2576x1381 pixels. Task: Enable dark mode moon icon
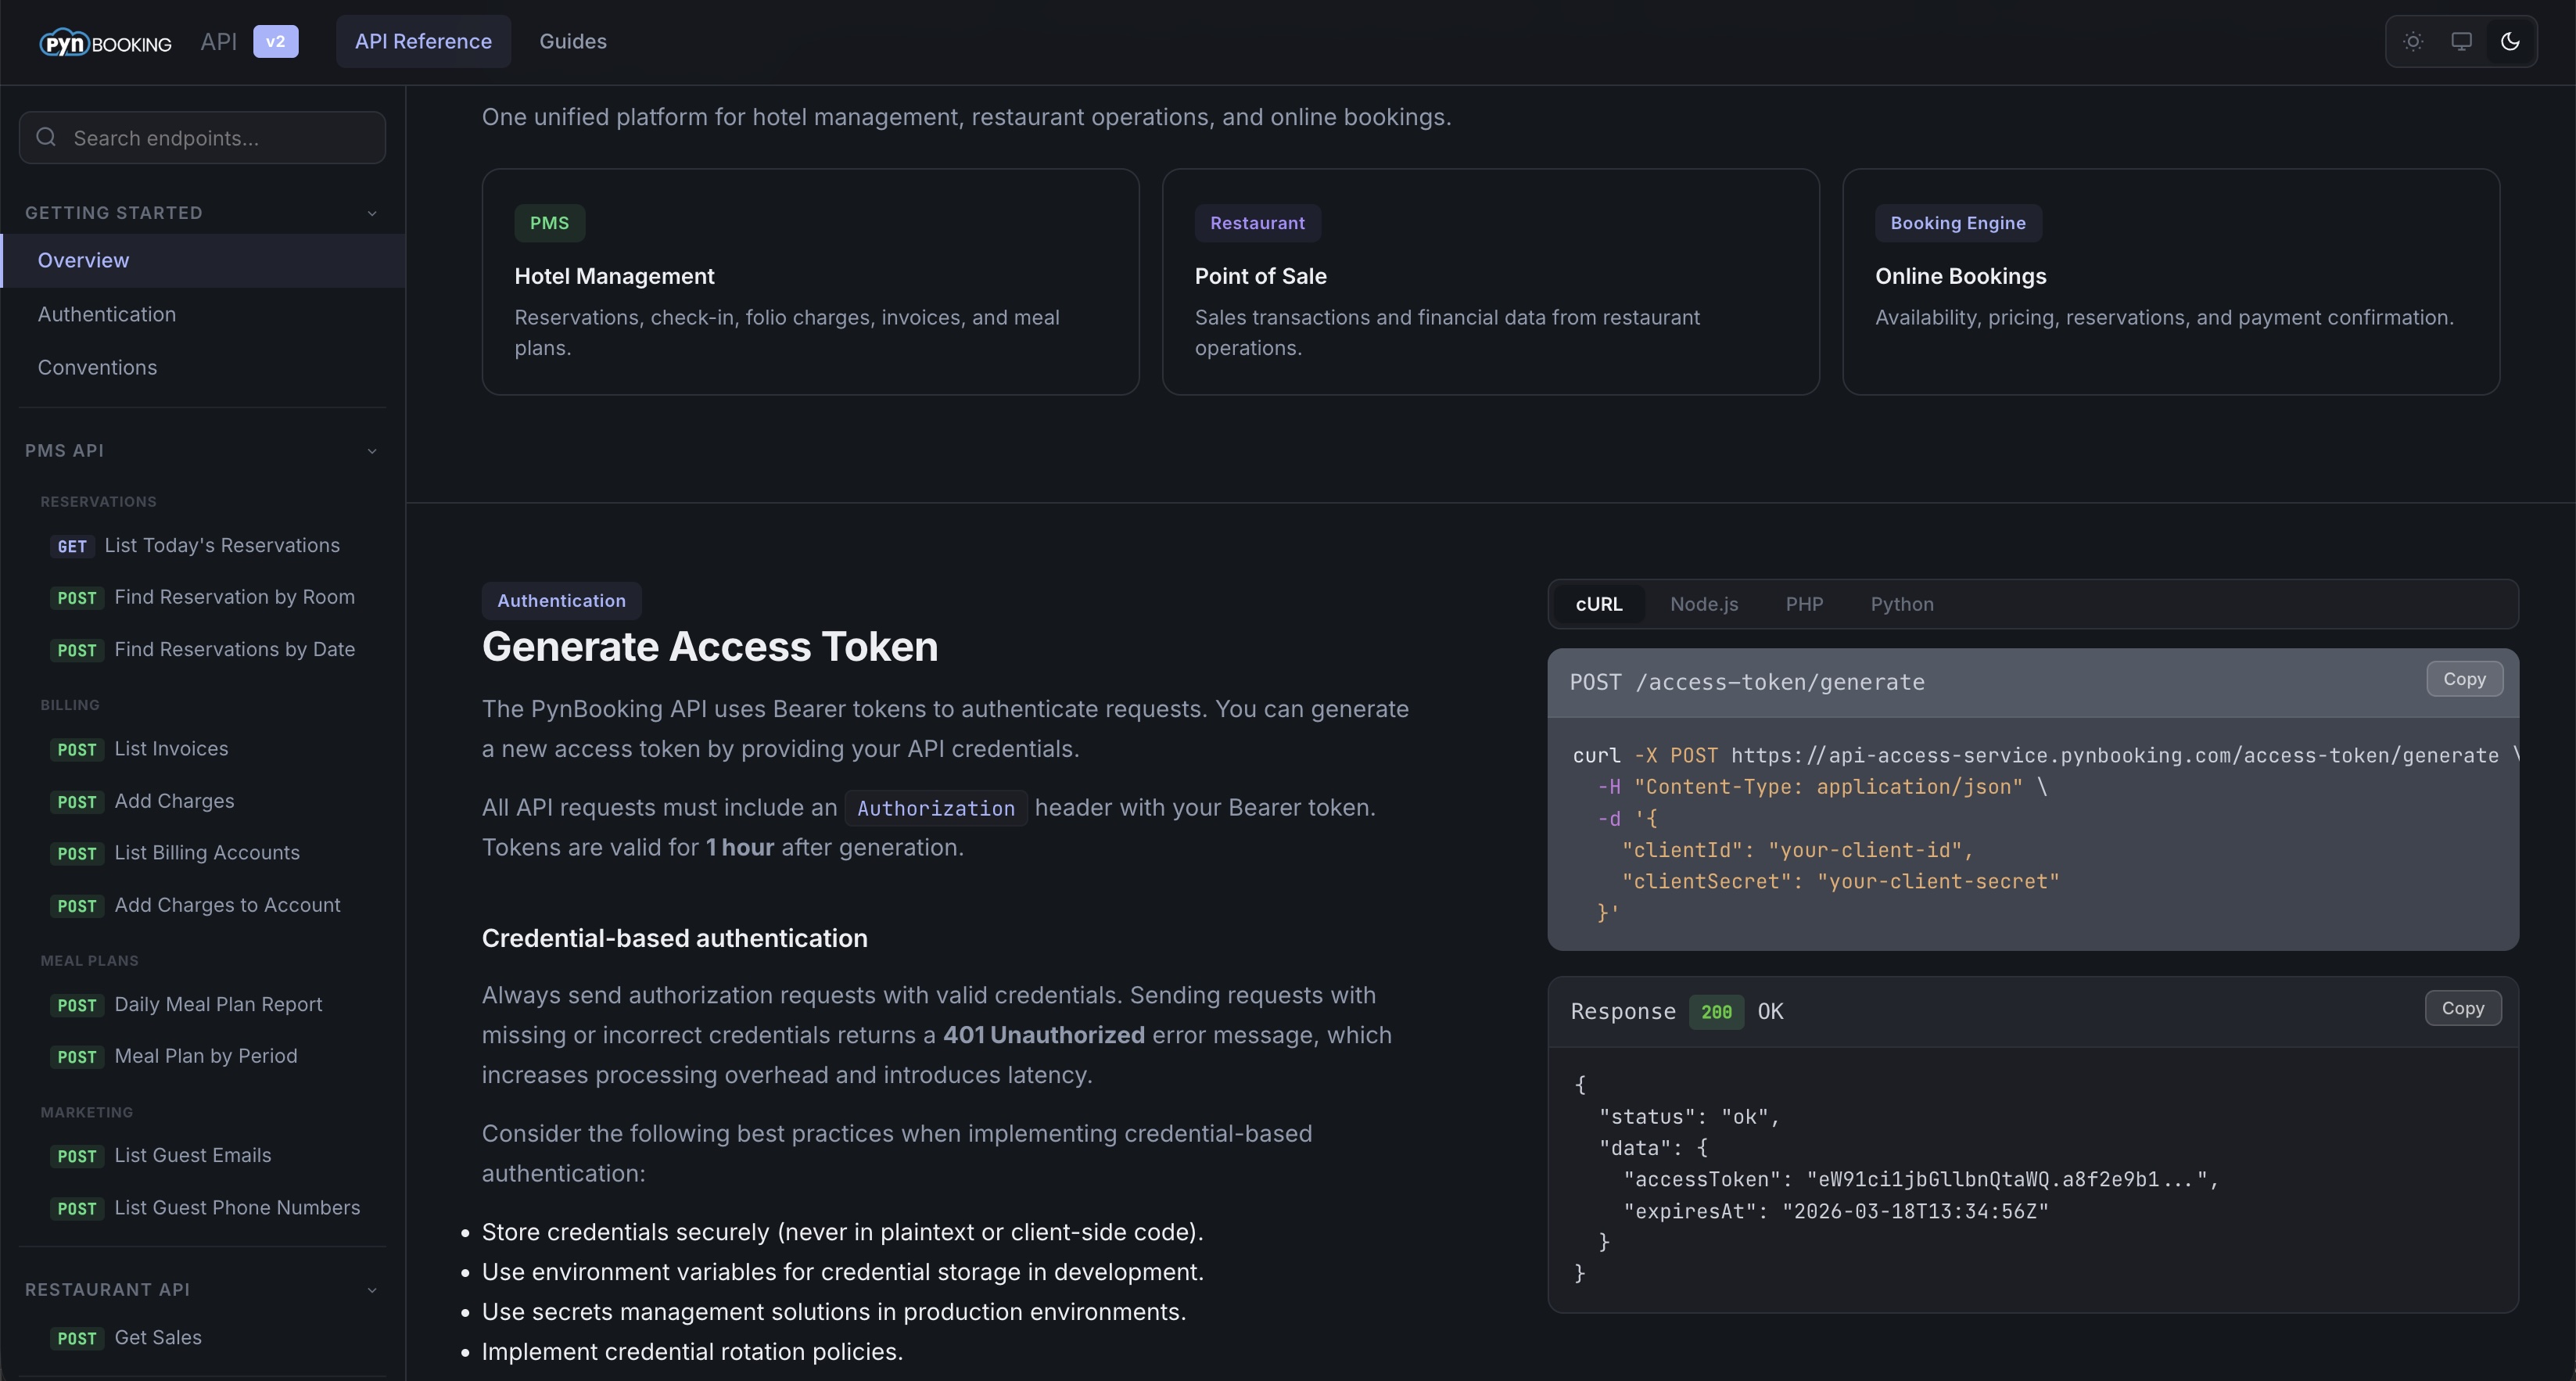[x=2509, y=42]
